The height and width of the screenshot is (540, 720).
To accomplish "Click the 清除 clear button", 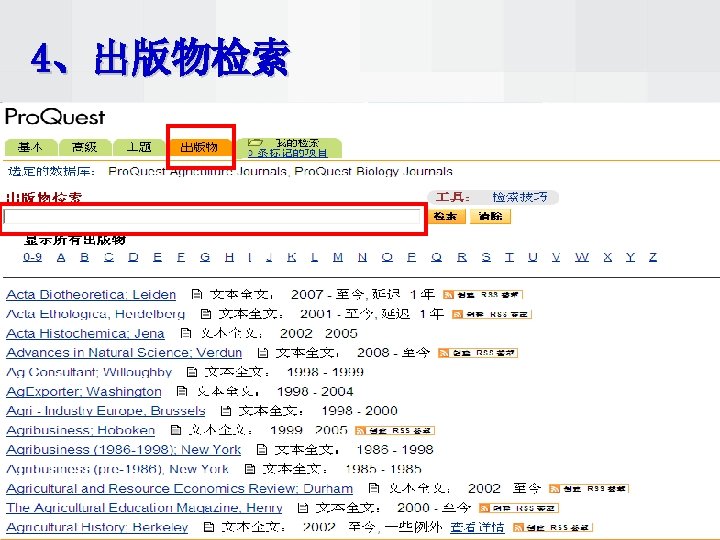I will click(490, 216).
